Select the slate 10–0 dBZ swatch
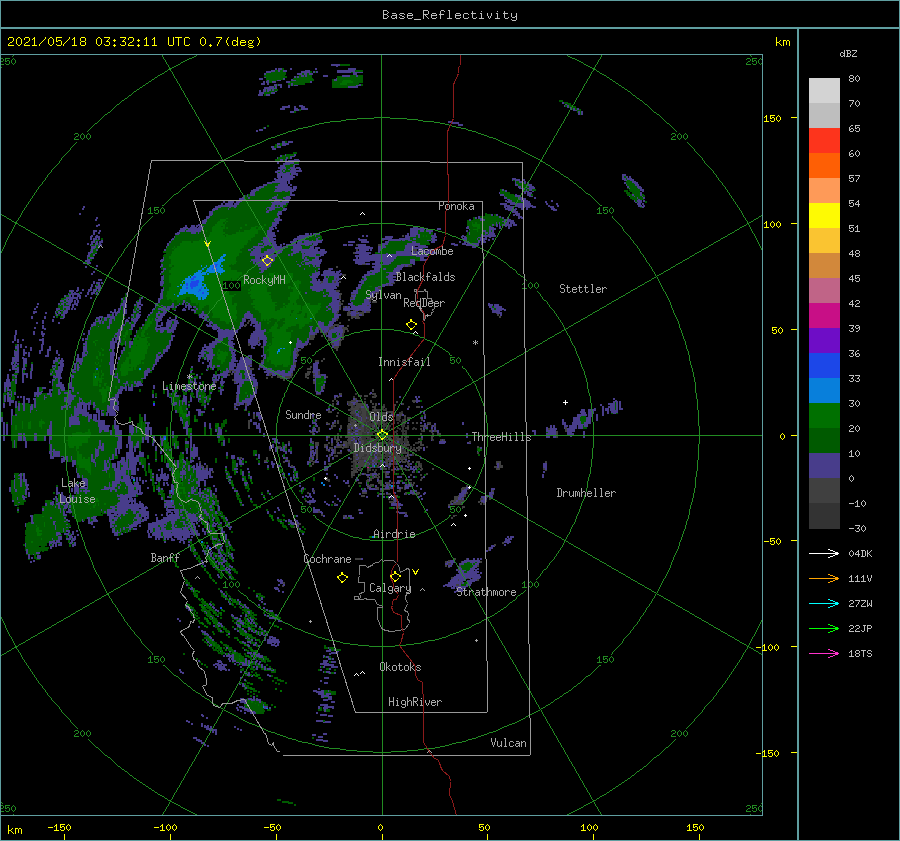 tap(824, 466)
